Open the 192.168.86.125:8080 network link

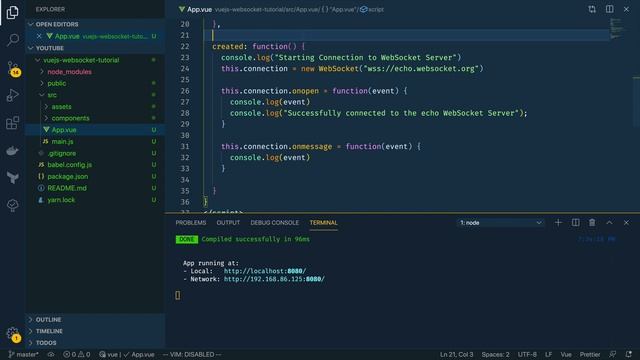pyautogui.click(x=274, y=279)
